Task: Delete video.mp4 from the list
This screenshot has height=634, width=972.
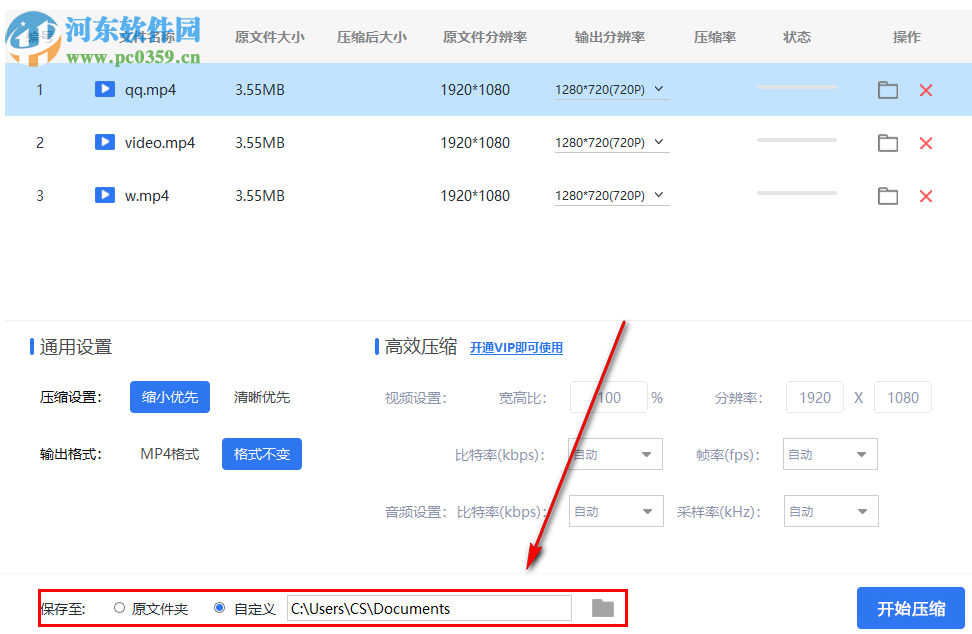Action: (x=926, y=142)
